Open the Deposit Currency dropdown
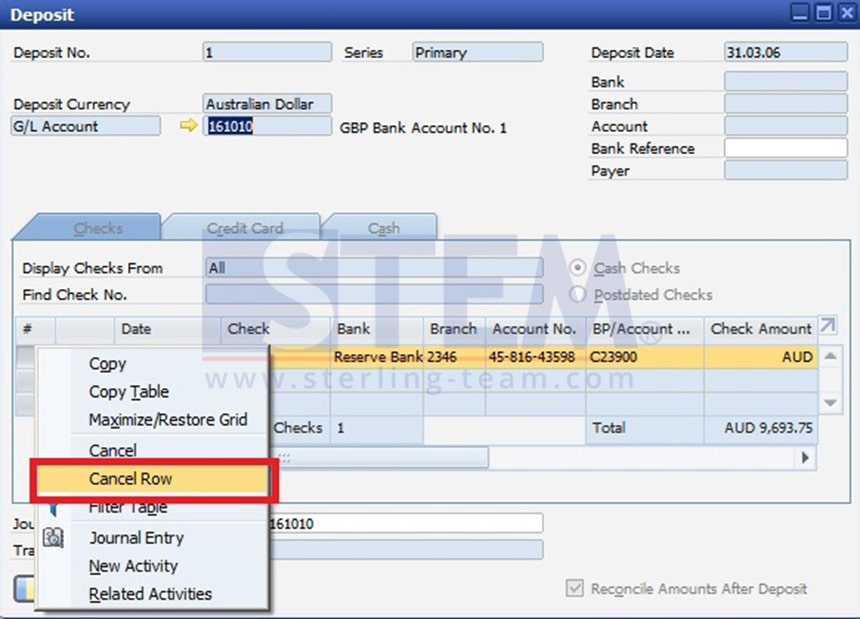 [x=267, y=104]
